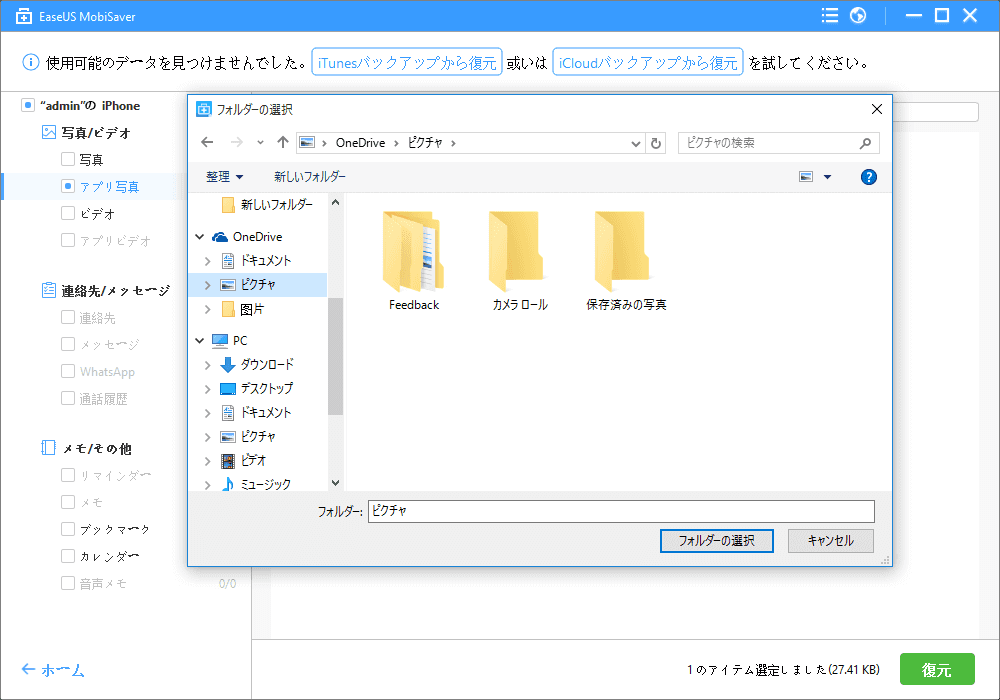1000x700 pixels.
Task: Click the 写真/ビデオ category icon
Action: (48, 132)
